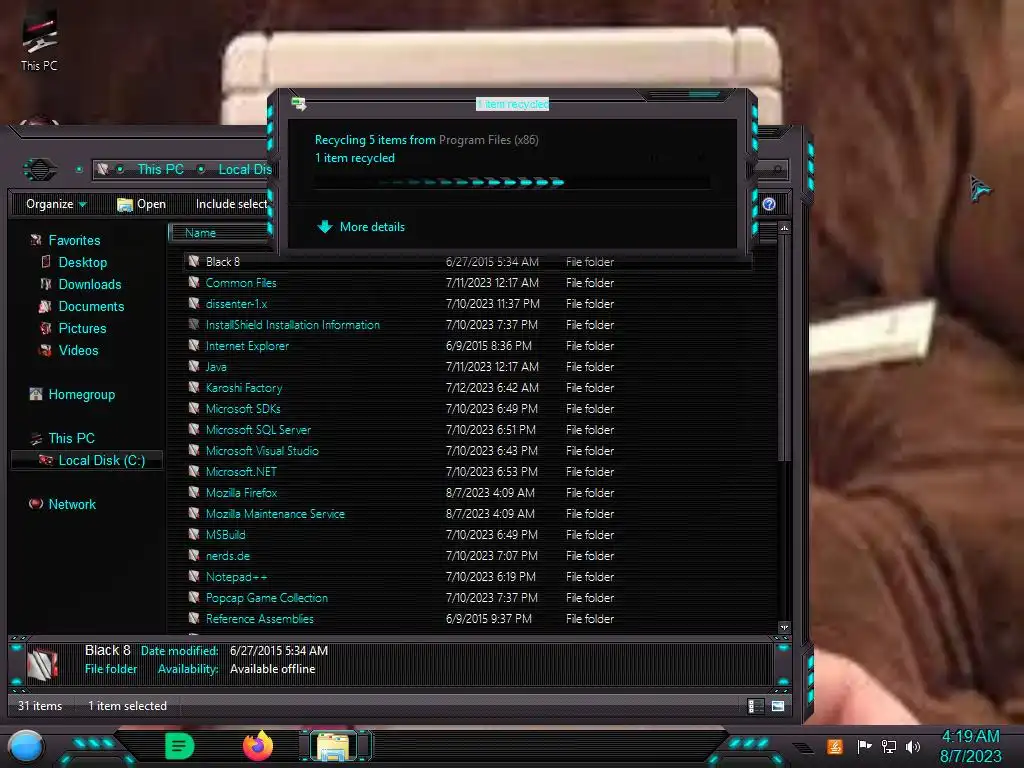Click the Open toolbar button

pyautogui.click(x=142, y=204)
